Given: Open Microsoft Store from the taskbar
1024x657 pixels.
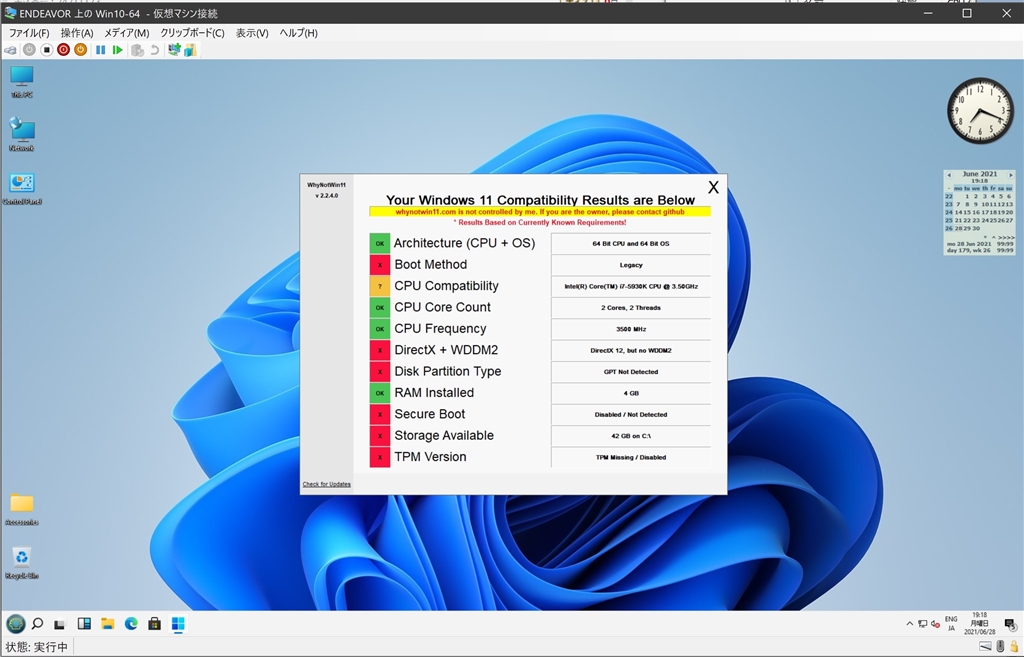Looking at the screenshot, I should point(154,624).
